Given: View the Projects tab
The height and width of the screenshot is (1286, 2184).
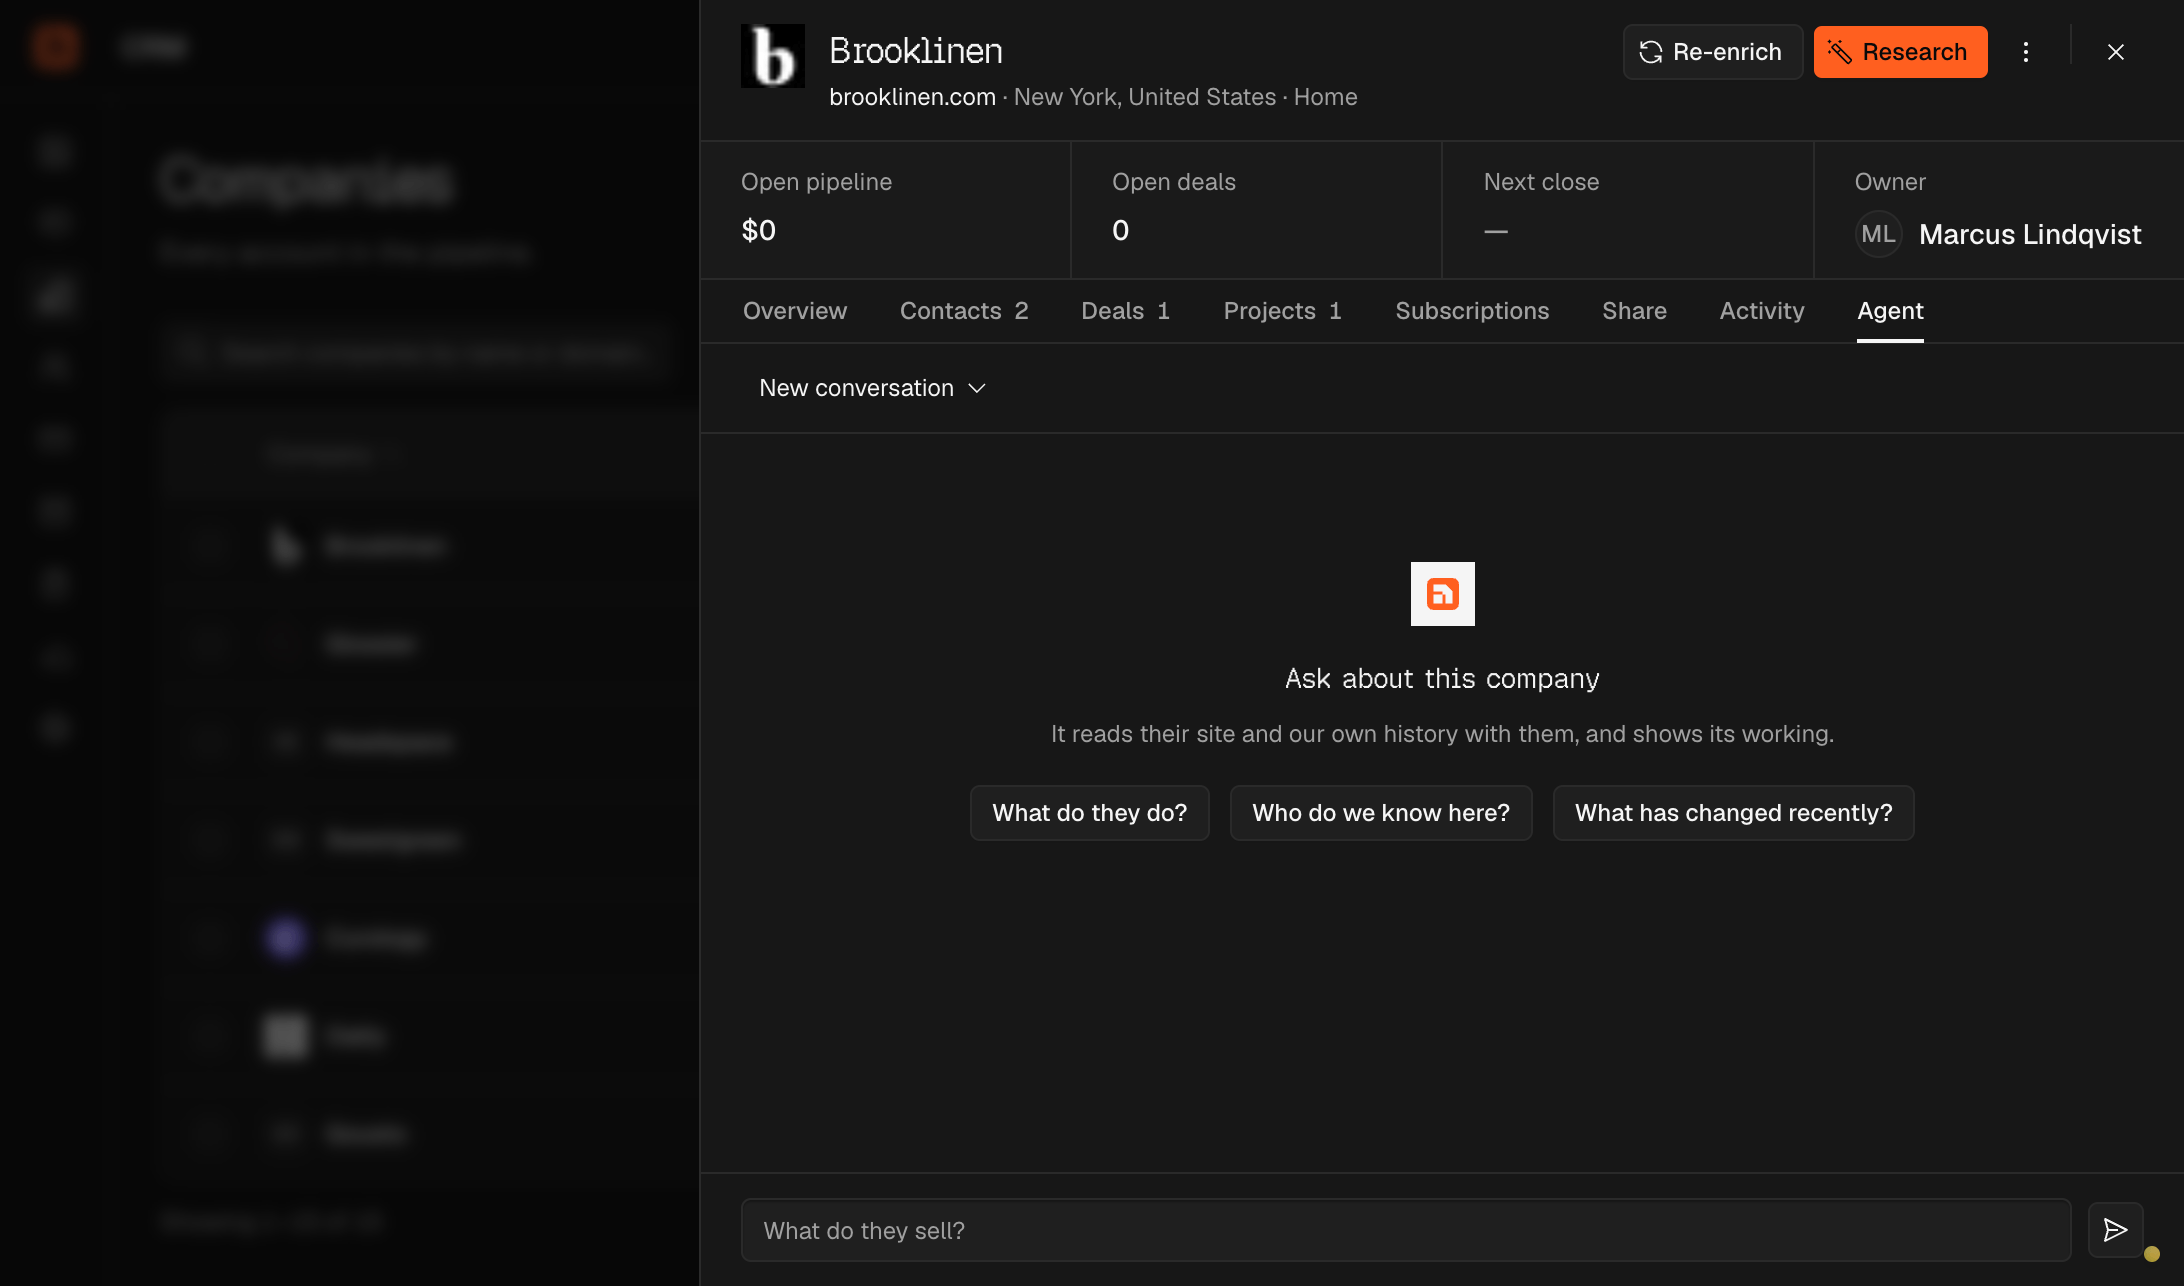Looking at the screenshot, I should 1283,311.
